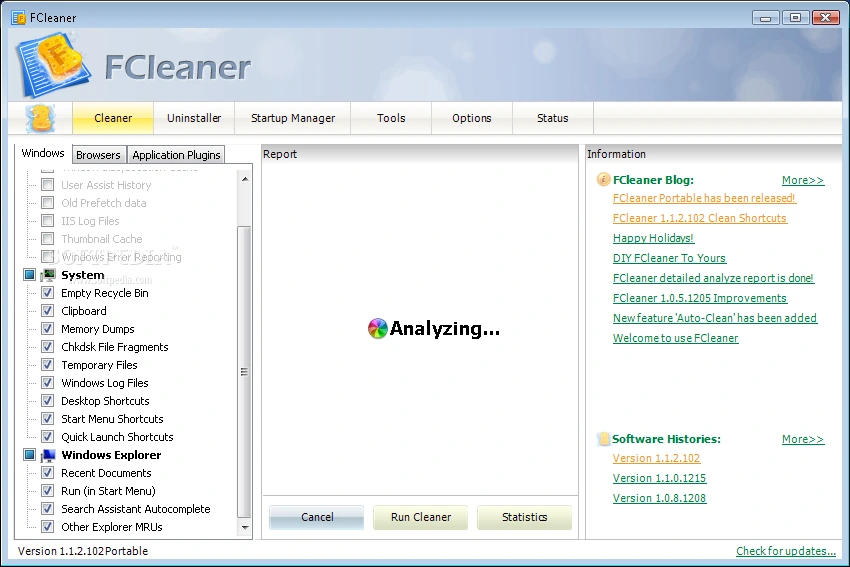Screen dimensions: 850x567
Task: Click Check for updates link
Action: pos(785,551)
